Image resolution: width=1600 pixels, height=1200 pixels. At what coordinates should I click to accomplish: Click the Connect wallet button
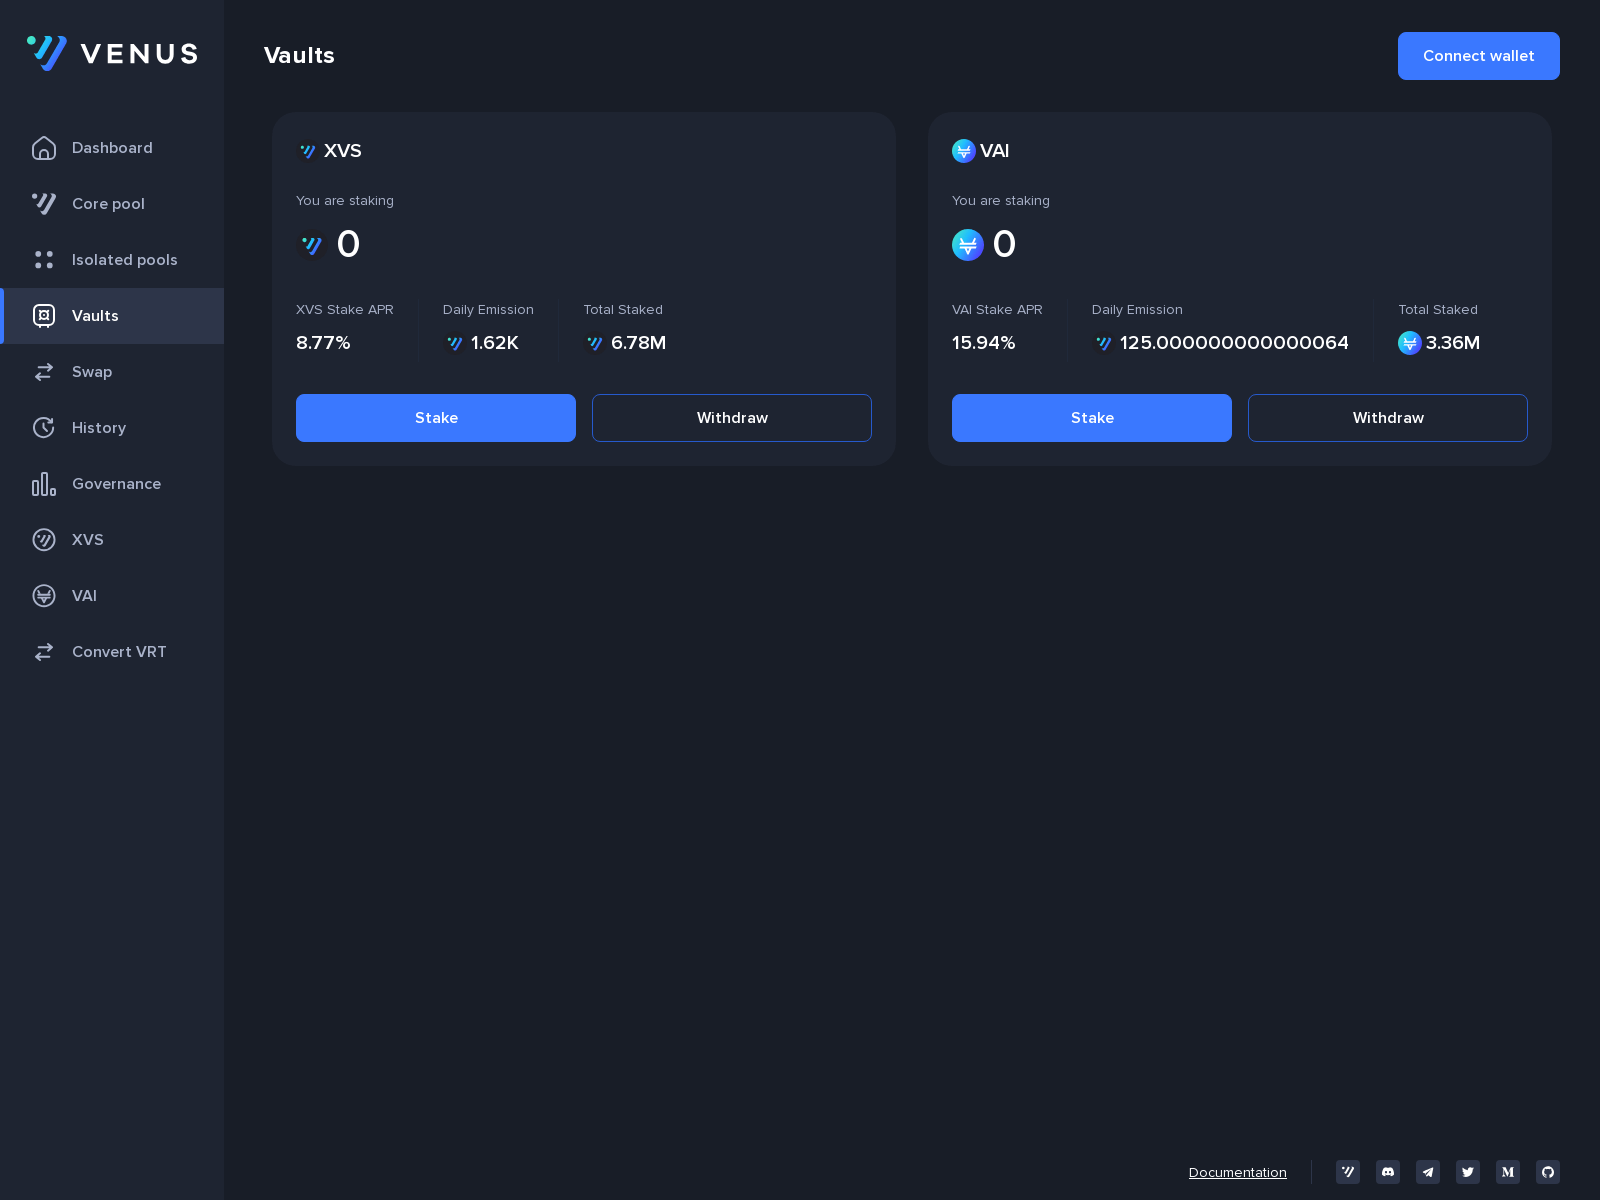1478,56
